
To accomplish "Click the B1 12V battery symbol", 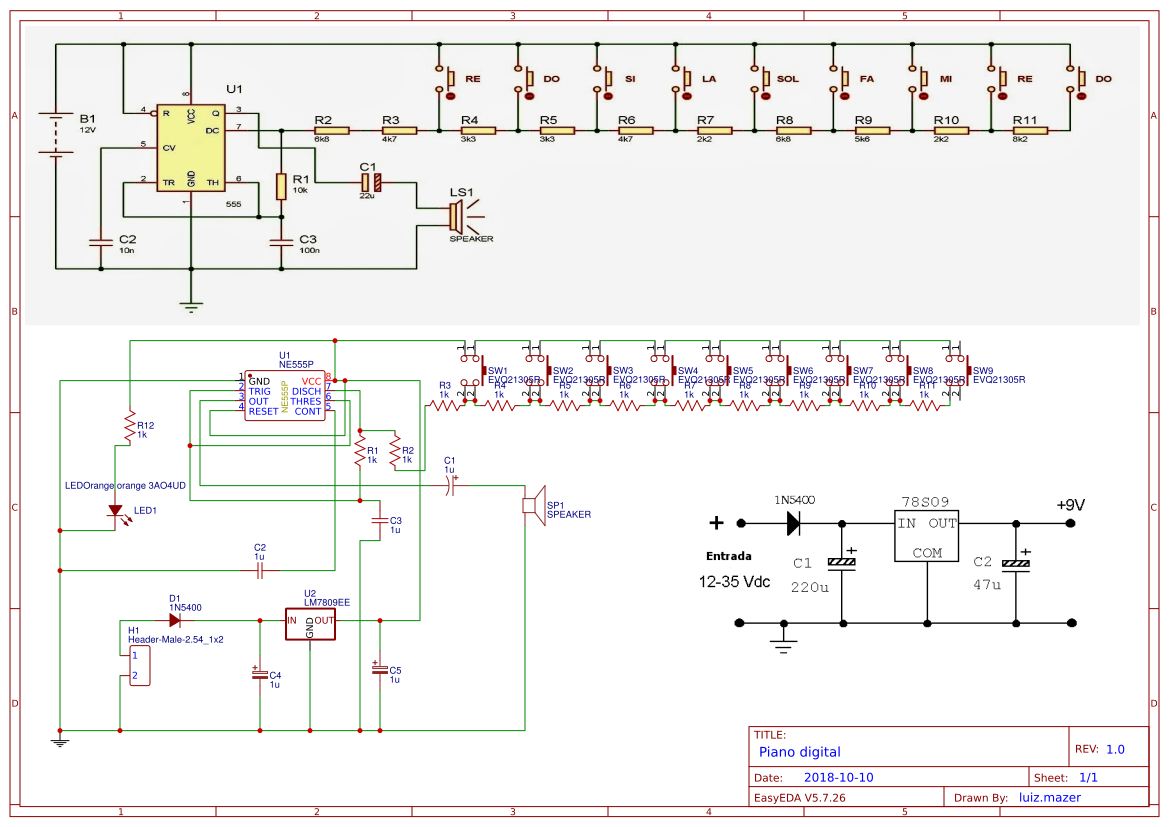I will tap(57, 136).
